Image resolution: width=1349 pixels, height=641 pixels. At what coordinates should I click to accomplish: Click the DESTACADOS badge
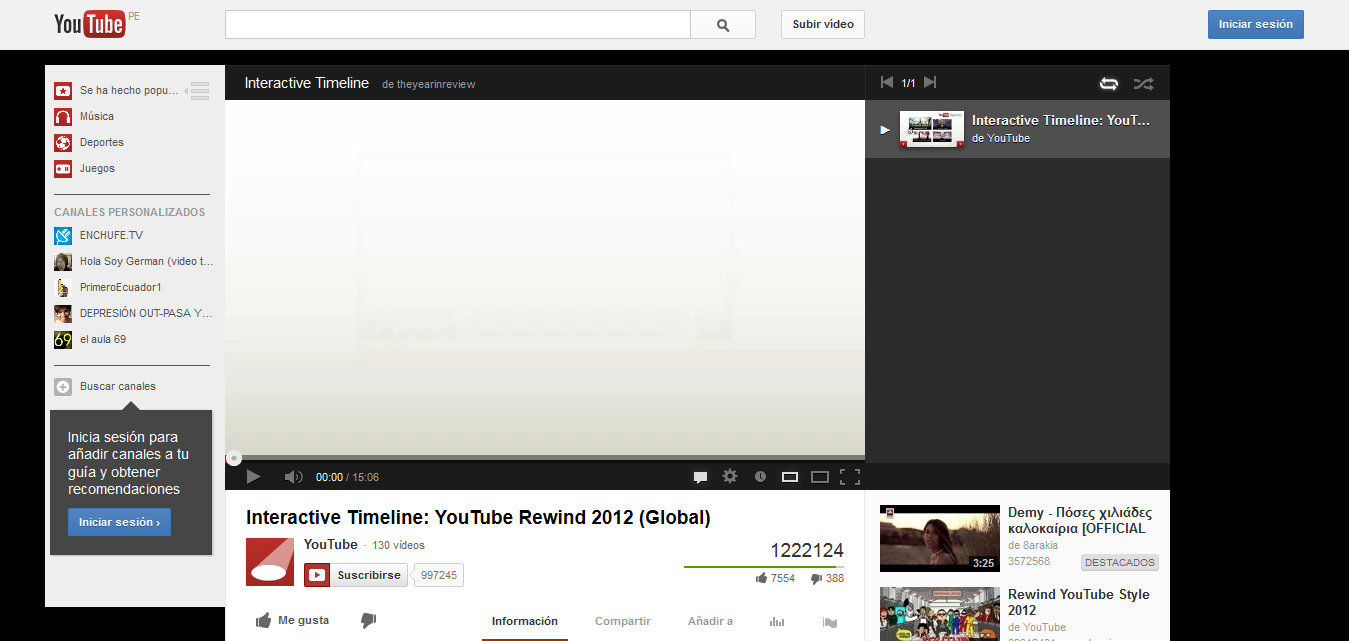pos(1120,563)
